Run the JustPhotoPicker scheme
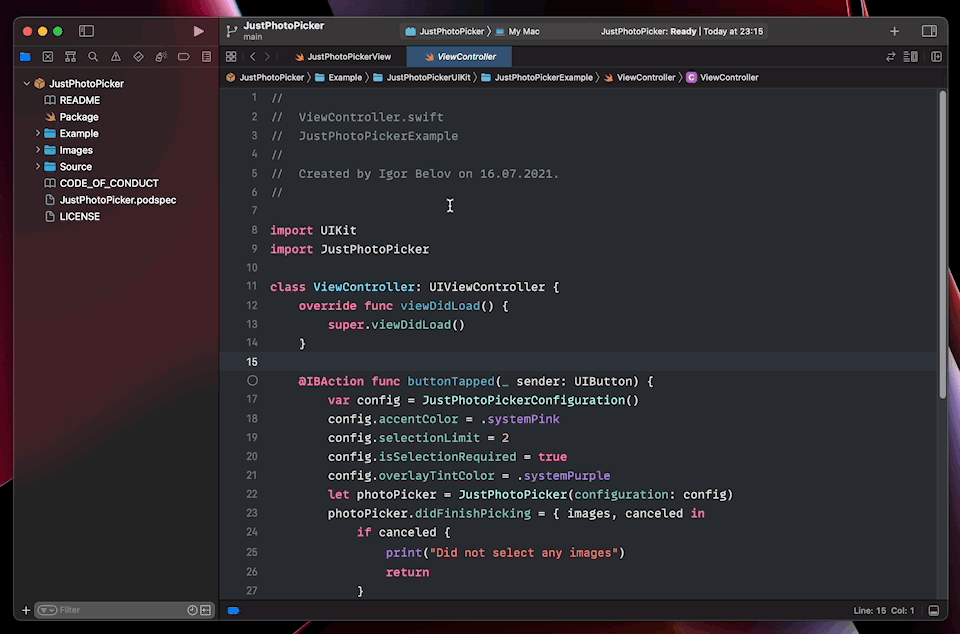960x634 pixels. coord(198,31)
